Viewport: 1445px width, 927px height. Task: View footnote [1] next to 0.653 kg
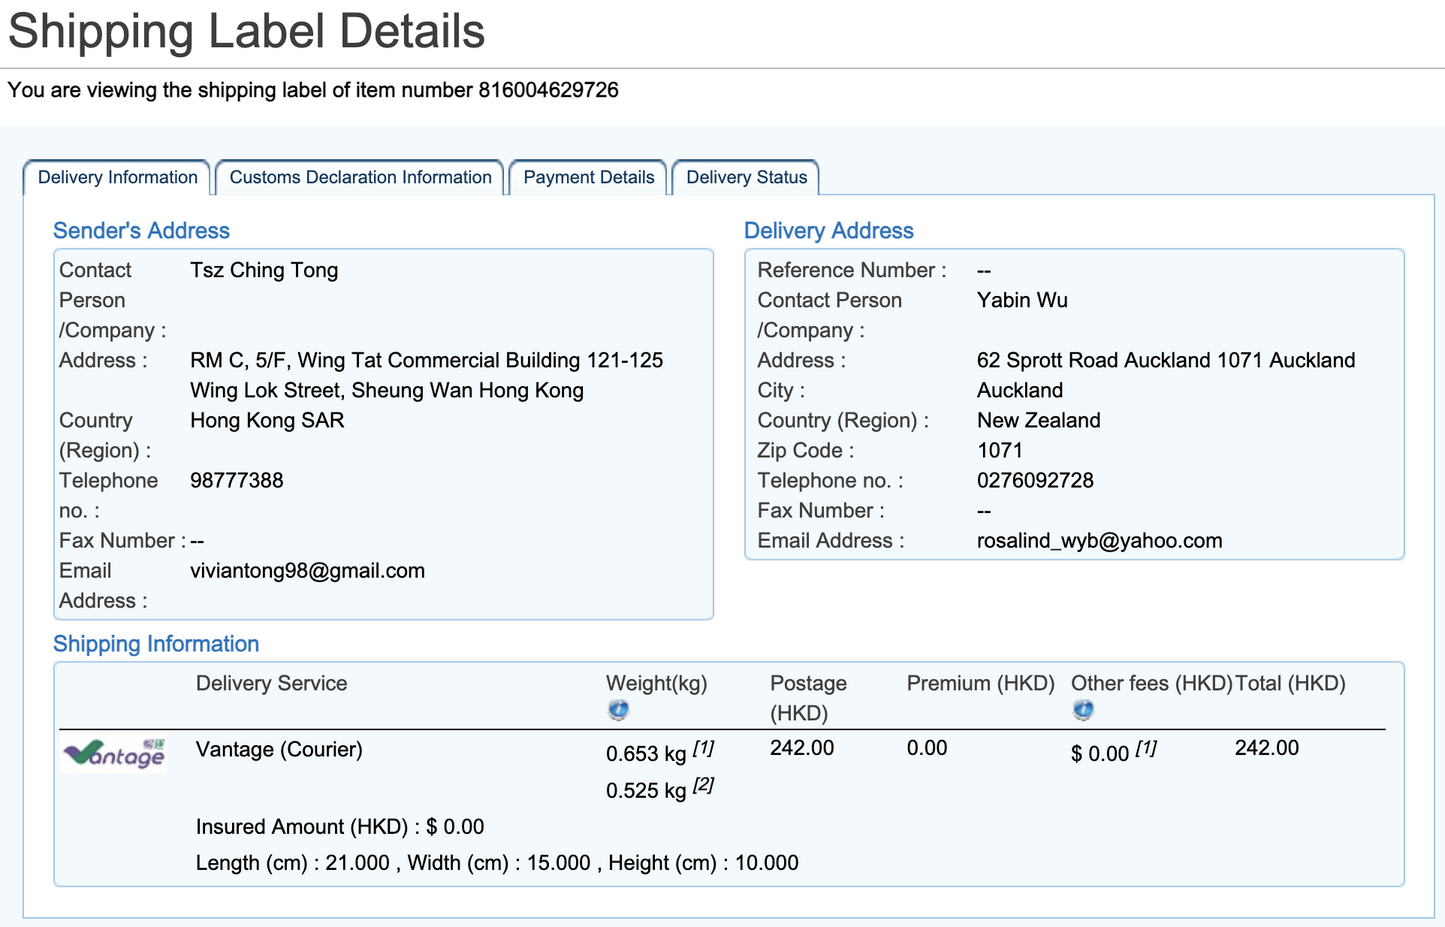click(x=703, y=745)
